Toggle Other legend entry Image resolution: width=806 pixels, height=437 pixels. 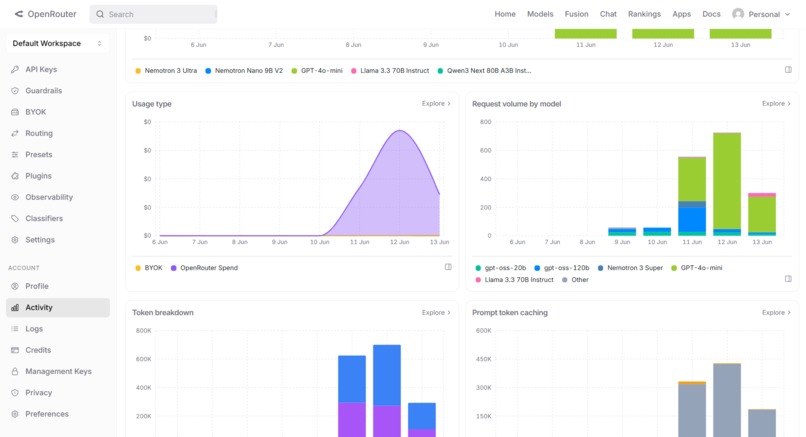575,280
